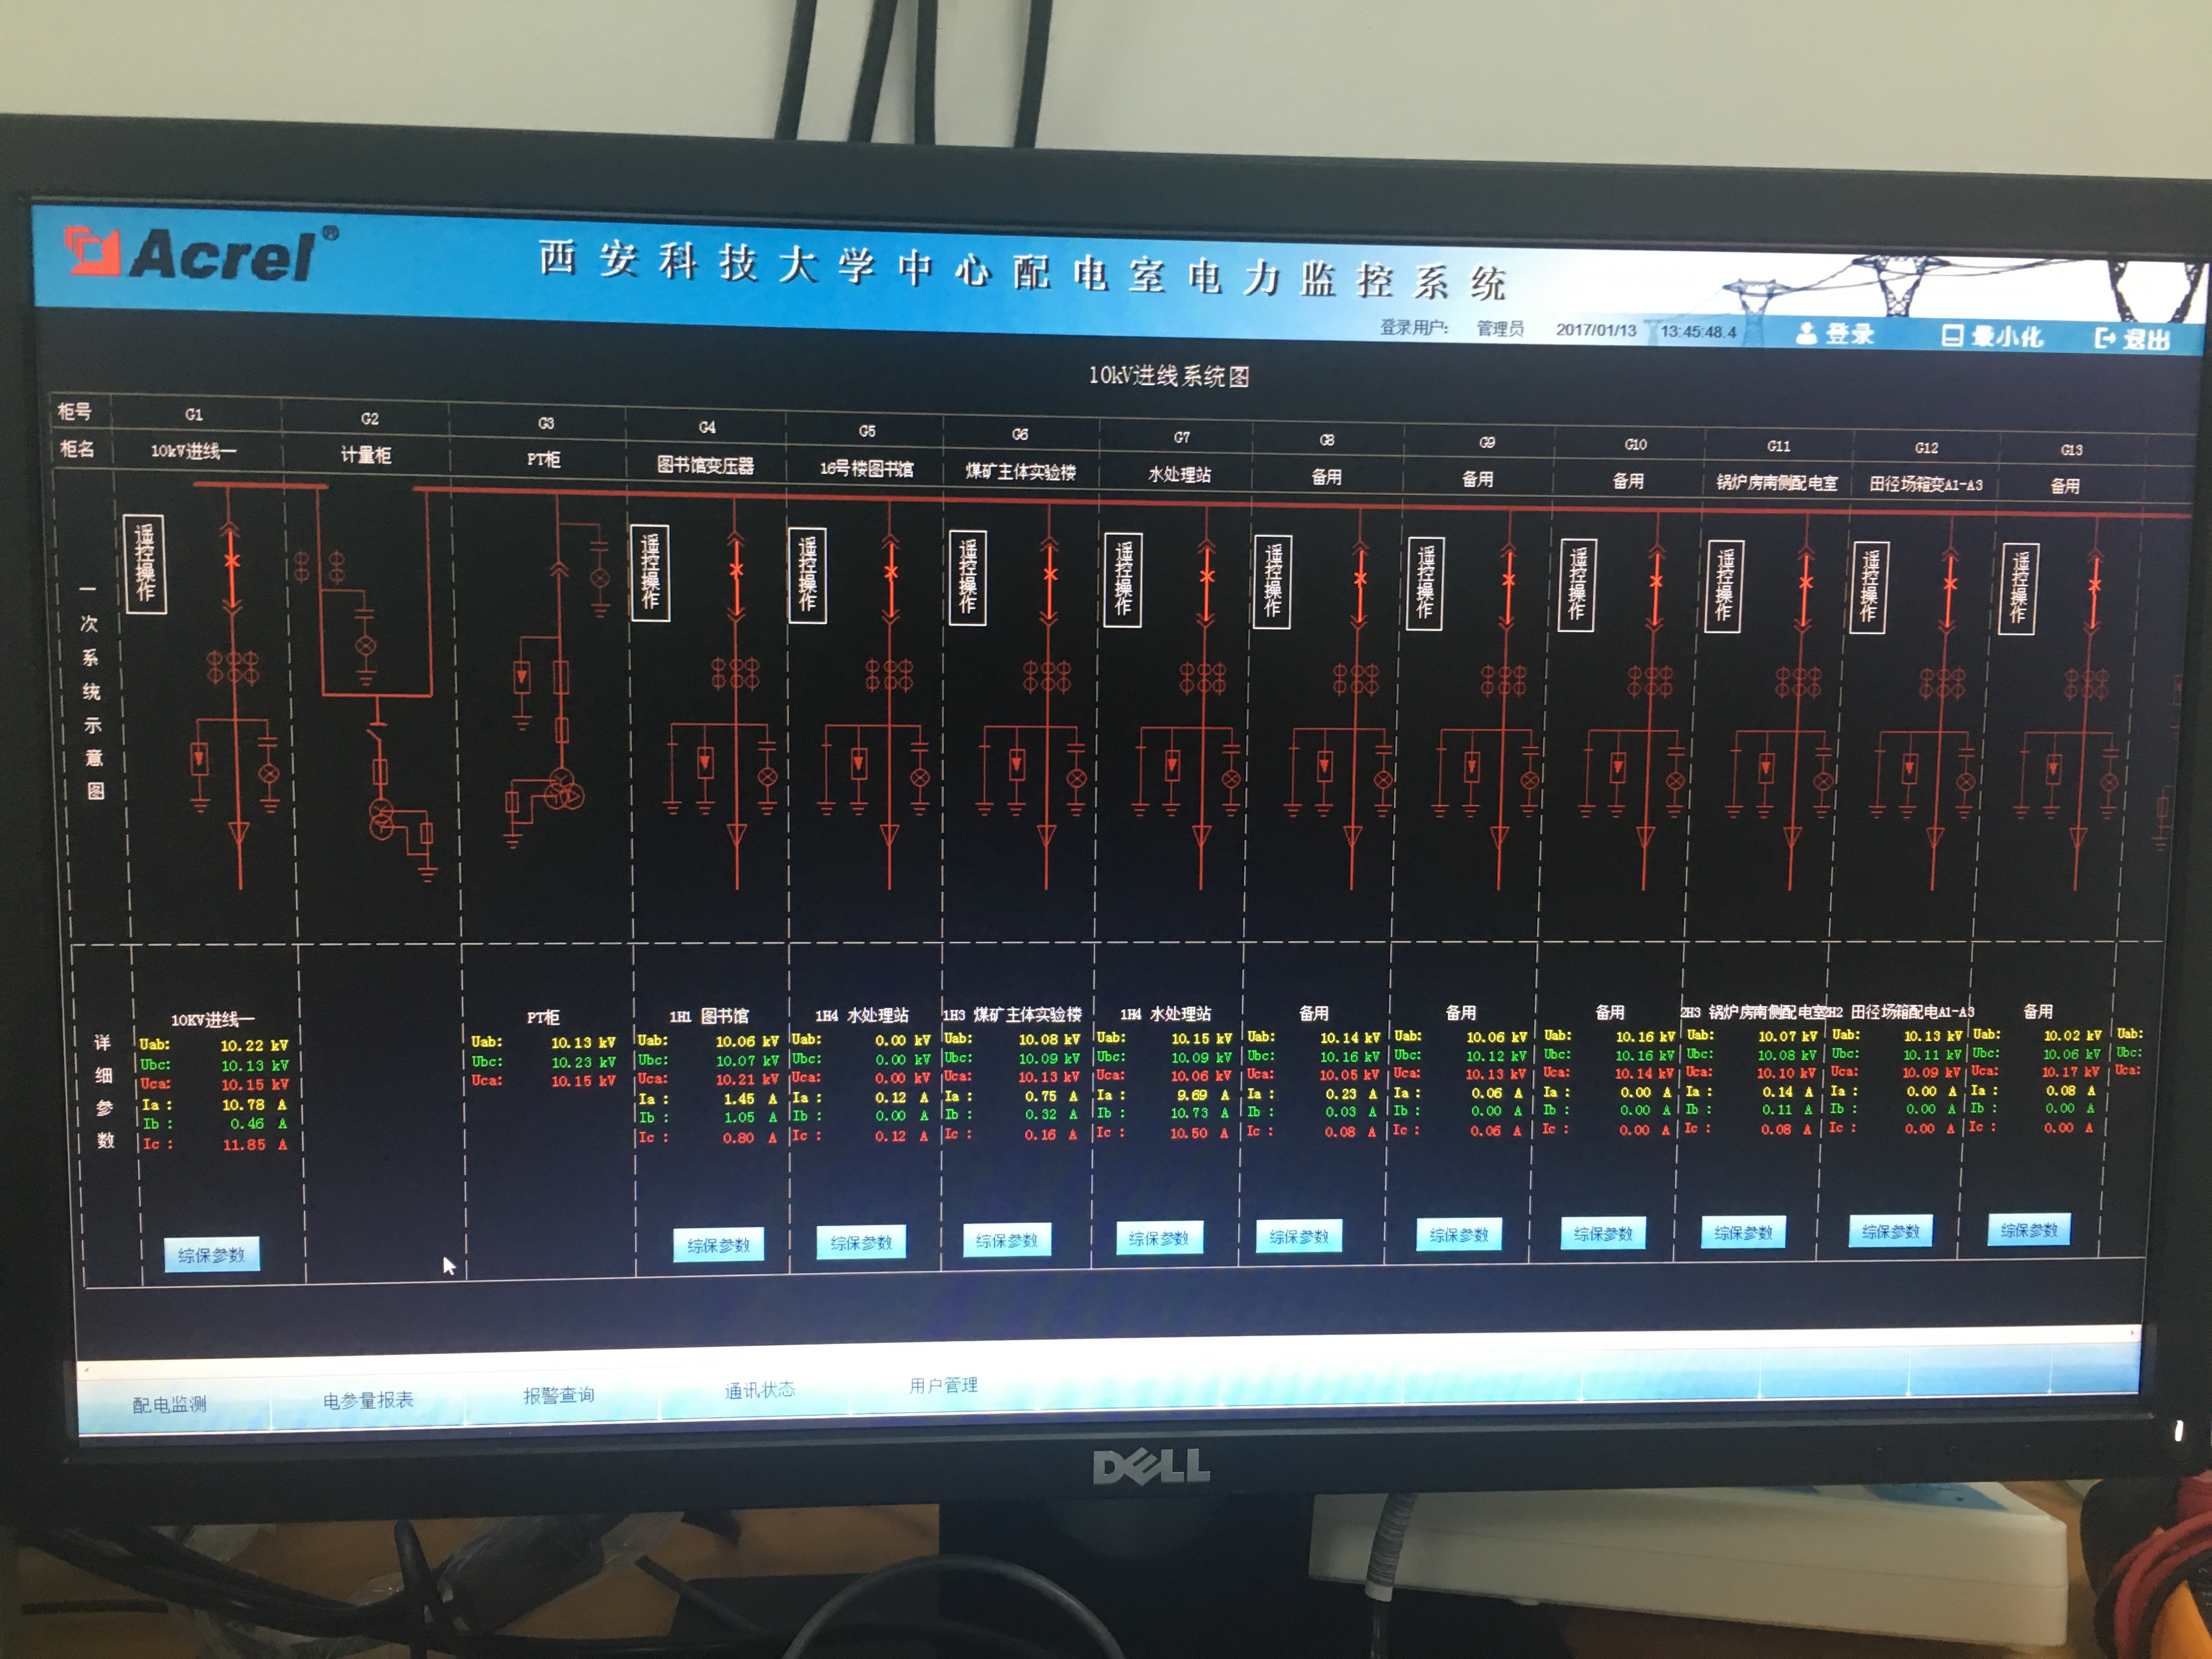Click the date 2017/01/13 in header
2212x1659 pixels.
[1596, 330]
